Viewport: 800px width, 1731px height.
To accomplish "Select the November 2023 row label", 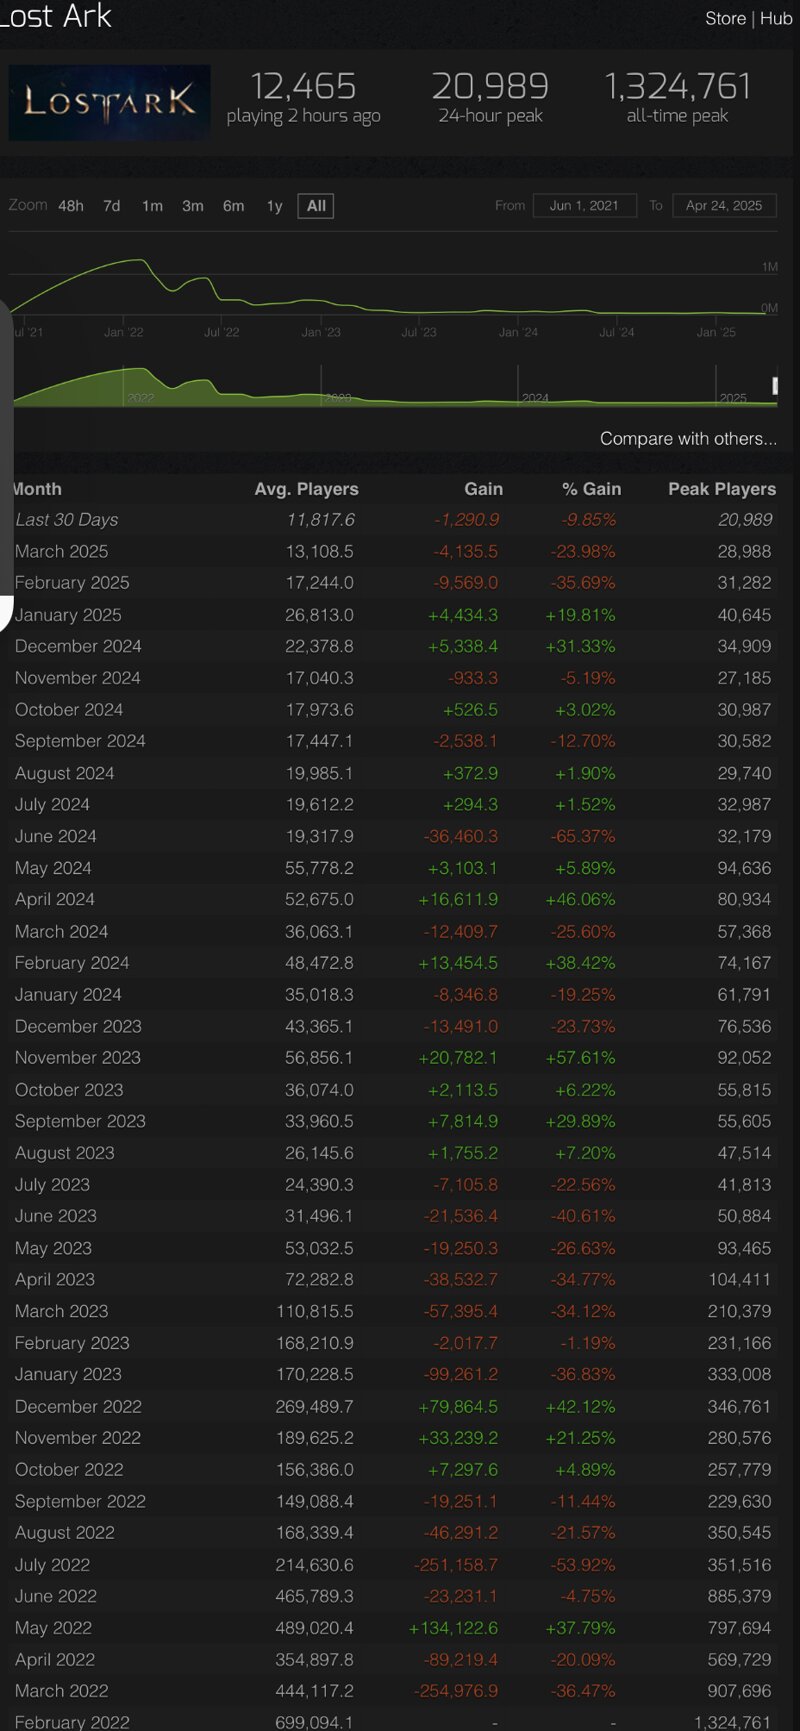I will click(x=78, y=1058).
